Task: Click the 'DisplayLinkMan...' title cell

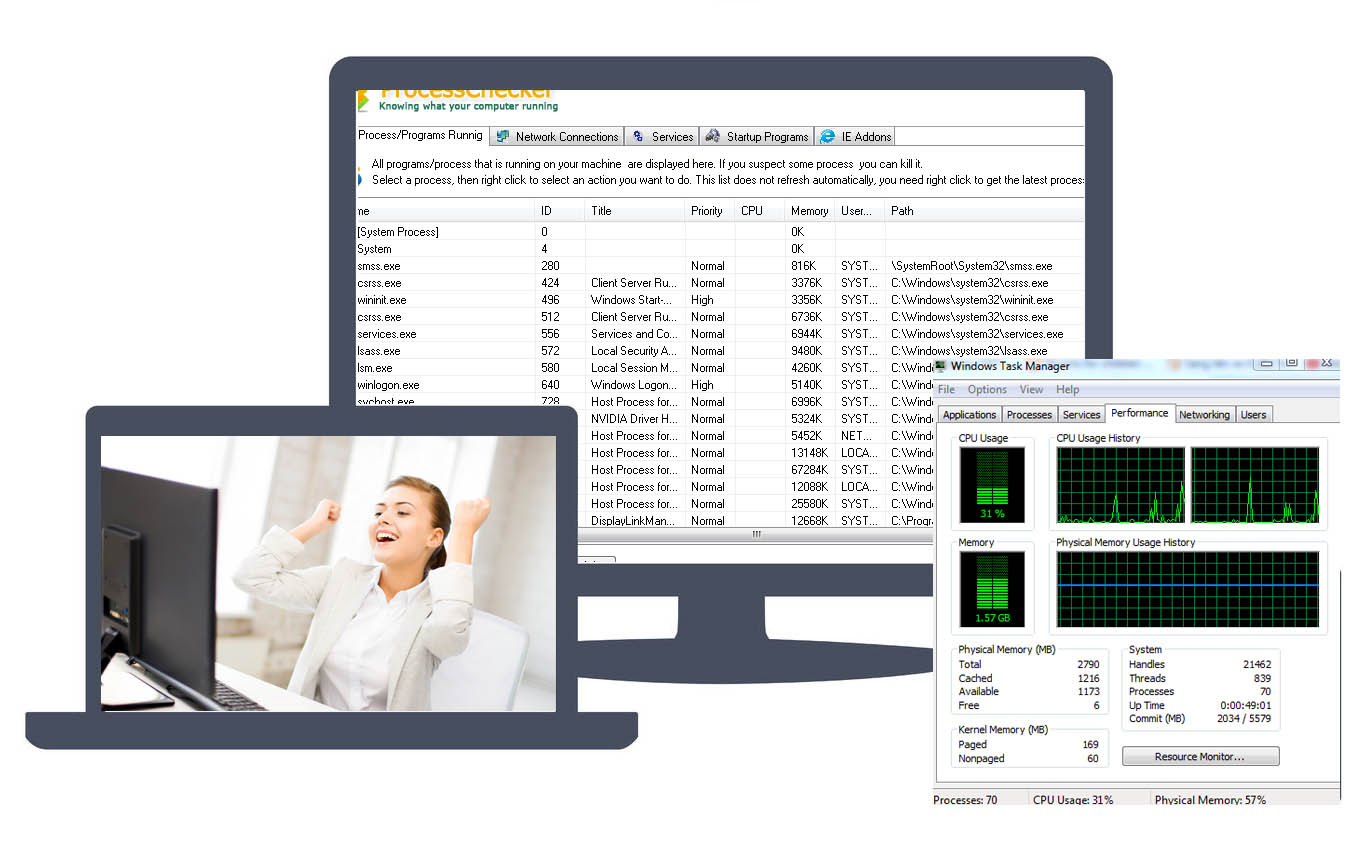Action: pyautogui.click(x=635, y=521)
